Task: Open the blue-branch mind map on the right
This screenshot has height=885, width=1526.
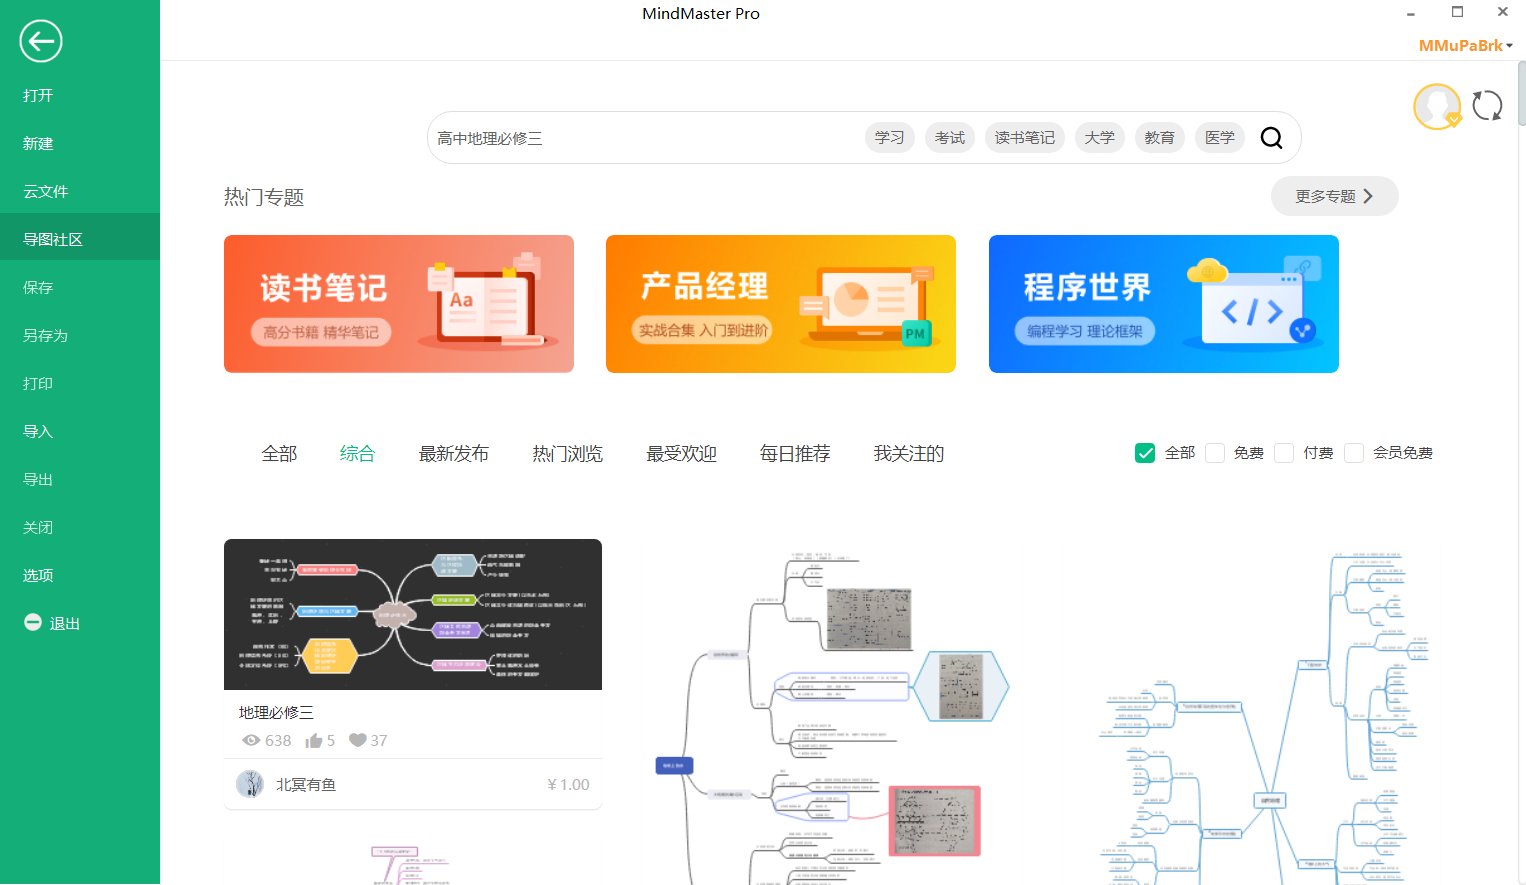Action: (x=1265, y=712)
